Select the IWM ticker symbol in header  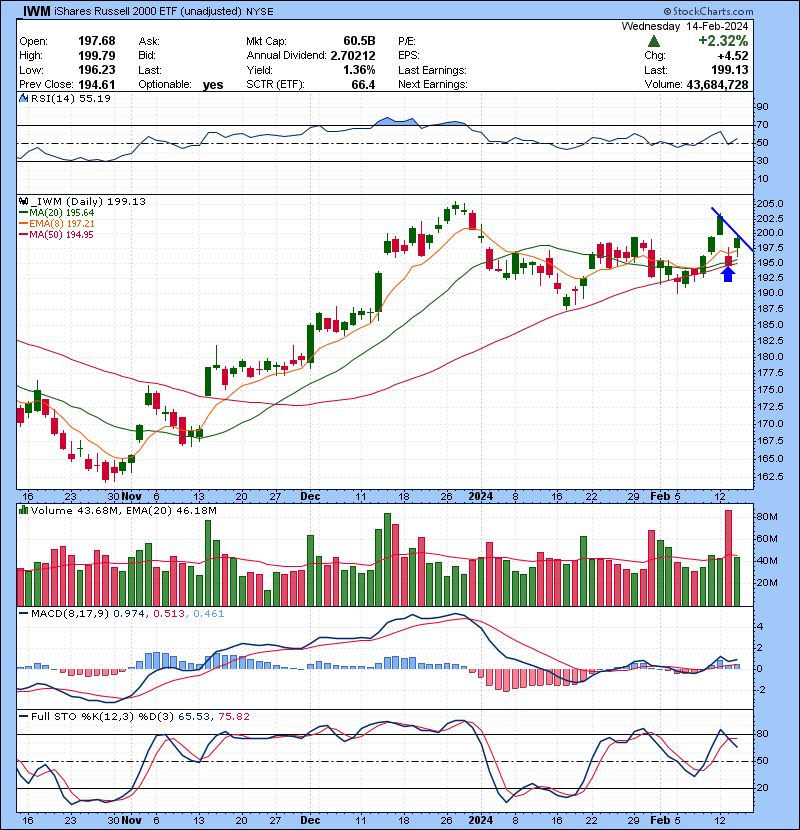coord(37,11)
